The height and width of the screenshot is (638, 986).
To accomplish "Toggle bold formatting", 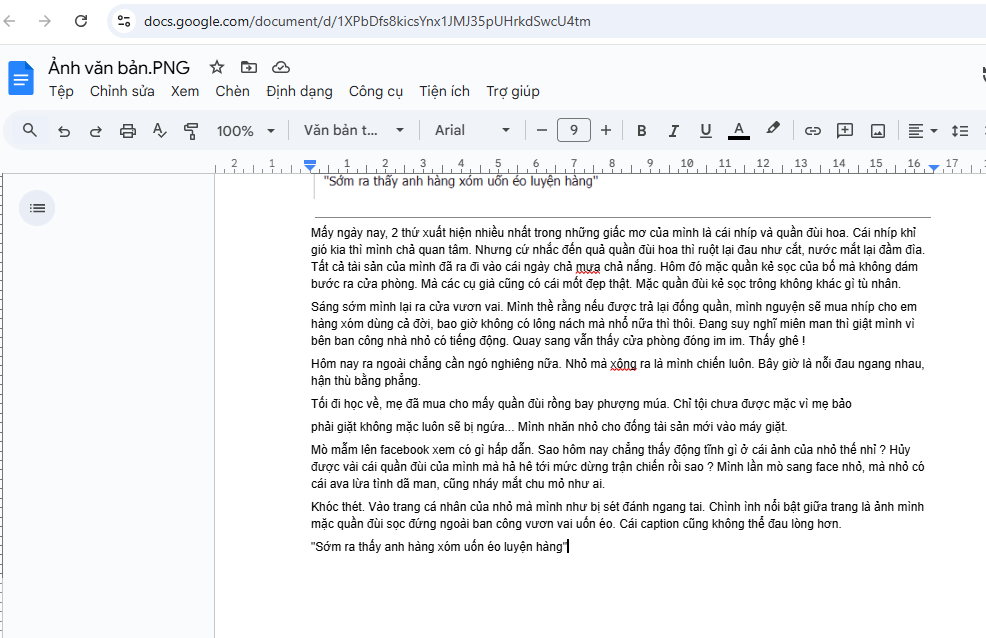I will tap(642, 131).
